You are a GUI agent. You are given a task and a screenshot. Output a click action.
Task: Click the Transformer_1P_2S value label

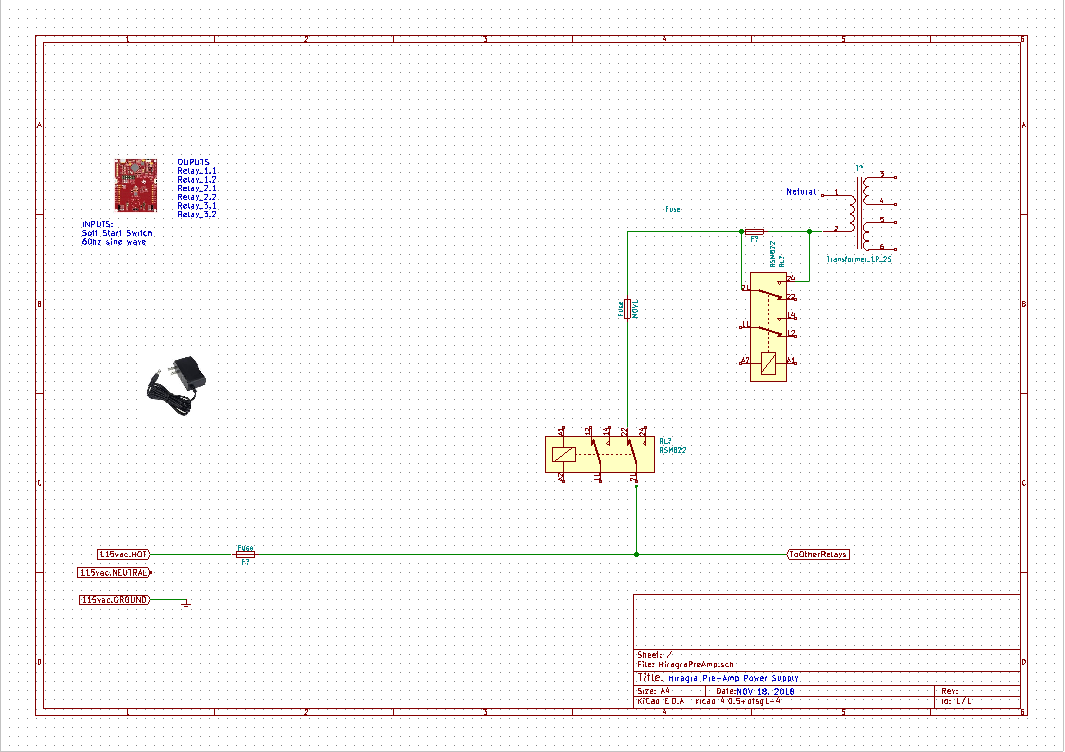(858, 259)
